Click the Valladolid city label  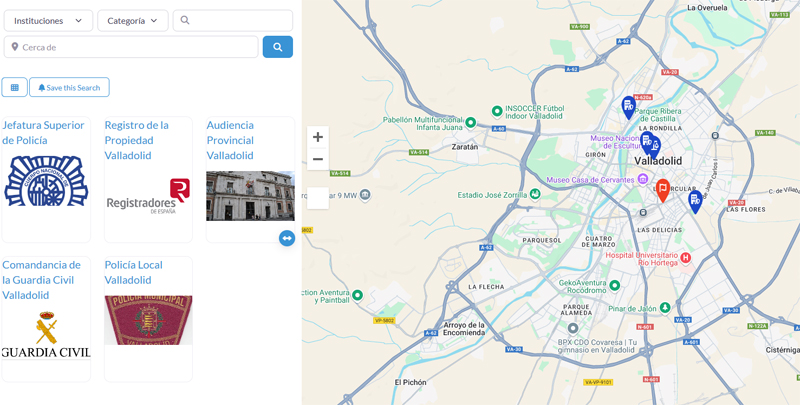pos(658,161)
